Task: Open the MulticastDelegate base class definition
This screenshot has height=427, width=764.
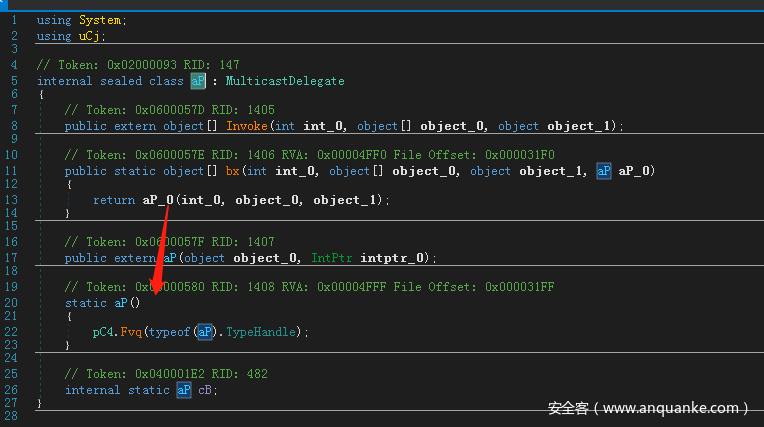Action: click(x=284, y=81)
